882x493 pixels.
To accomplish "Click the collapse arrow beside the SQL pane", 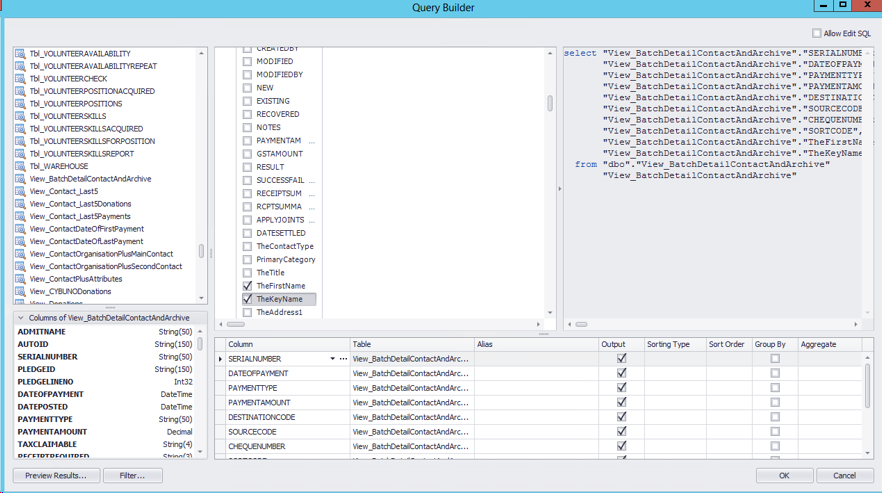I will coord(560,189).
